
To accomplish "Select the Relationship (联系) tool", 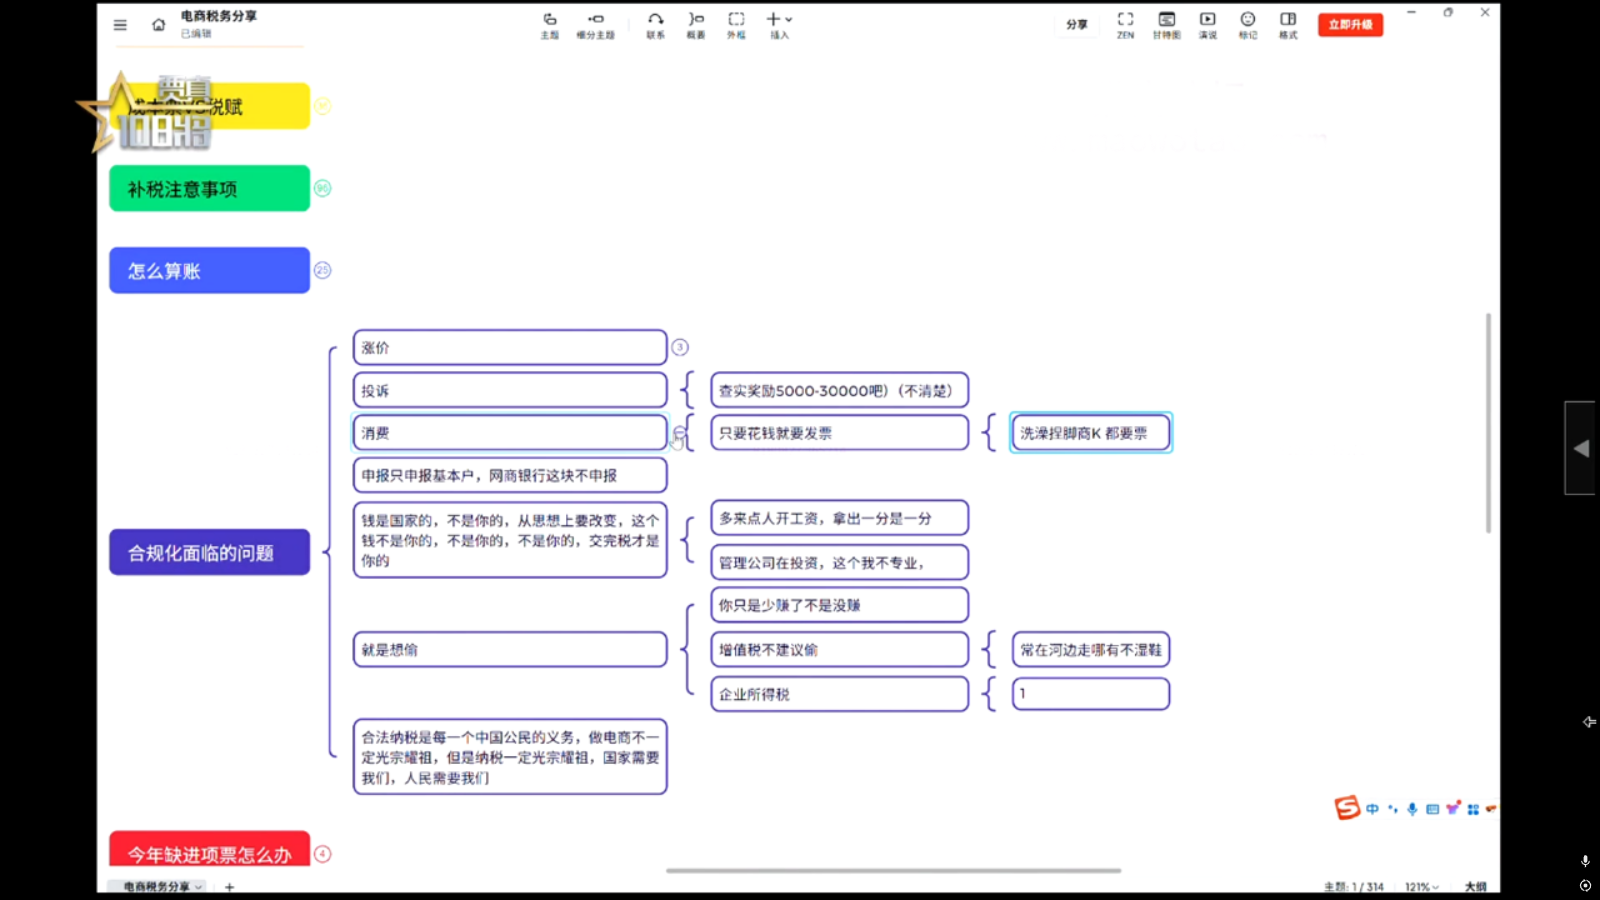I will (x=655, y=24).
